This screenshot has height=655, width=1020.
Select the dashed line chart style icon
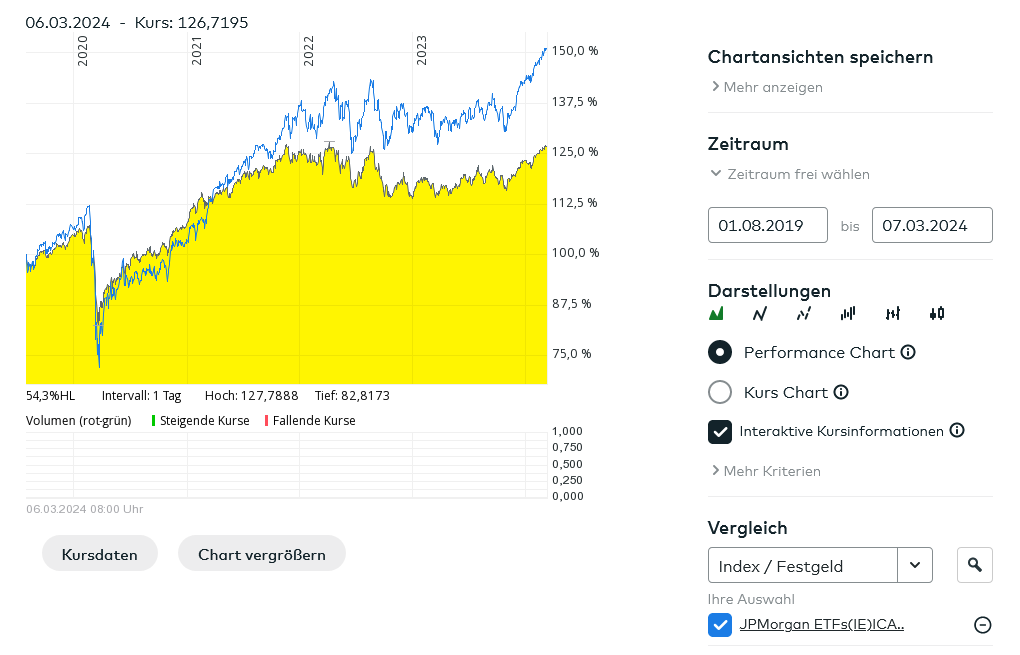point(804,314)
